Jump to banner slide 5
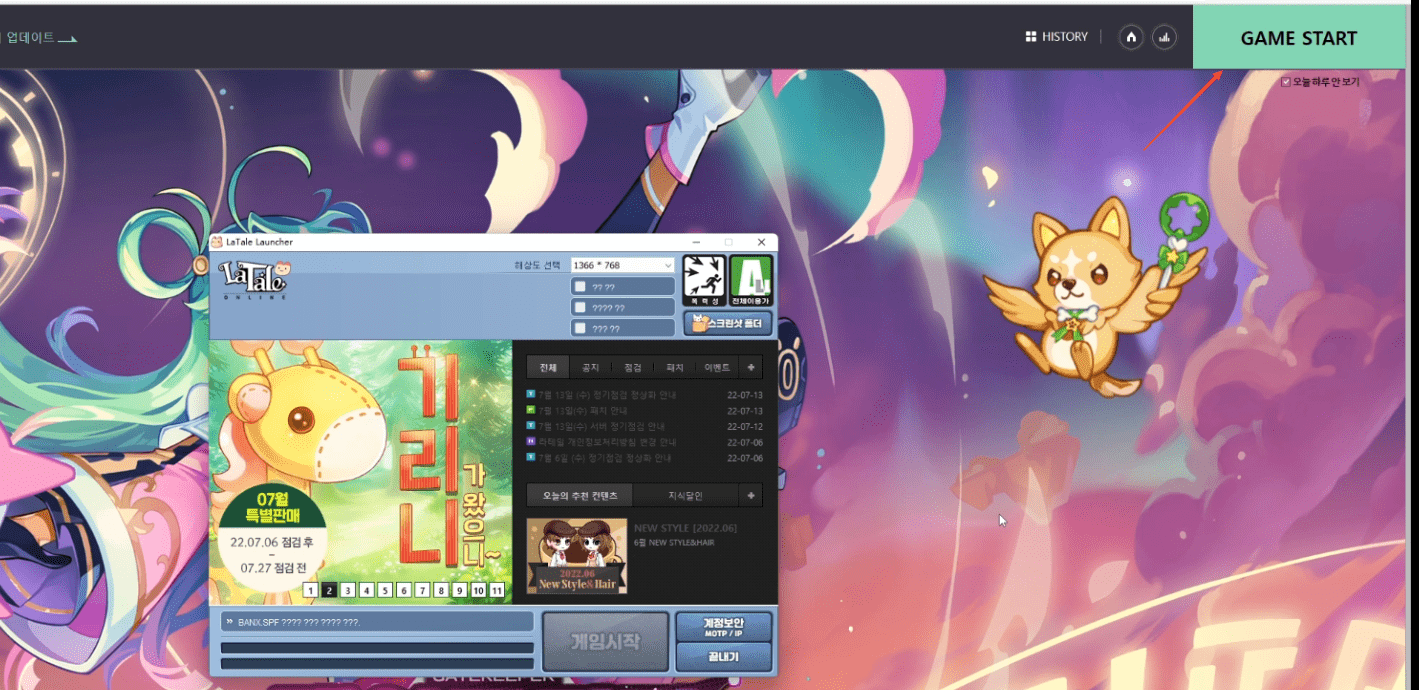 point(385,590)
